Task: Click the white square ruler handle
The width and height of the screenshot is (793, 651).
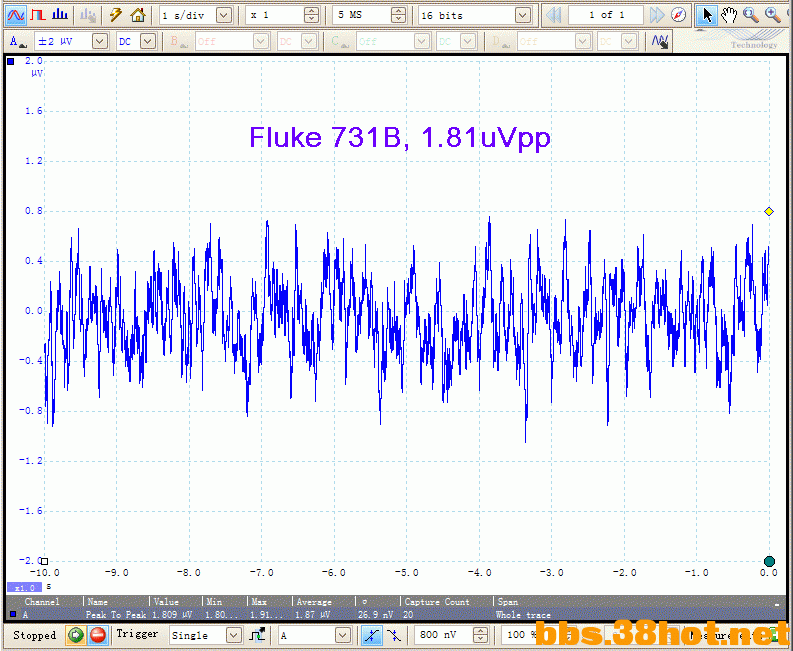Action: 45,561
